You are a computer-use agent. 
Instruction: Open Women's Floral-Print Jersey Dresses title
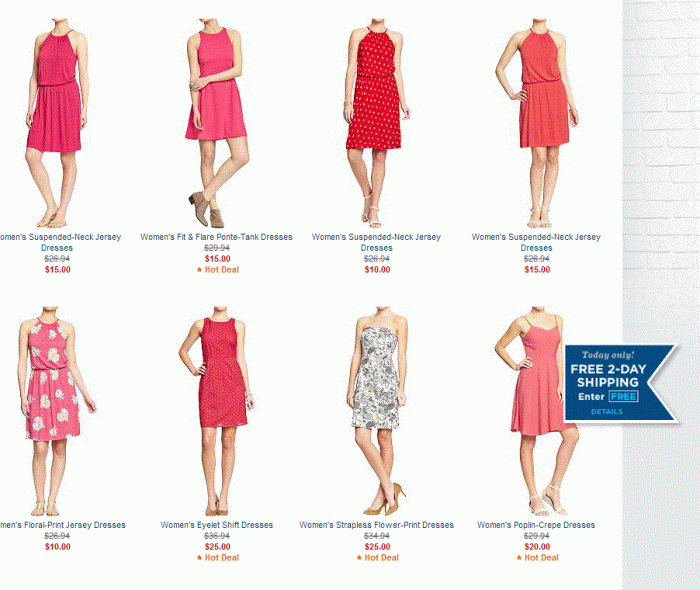62,525
